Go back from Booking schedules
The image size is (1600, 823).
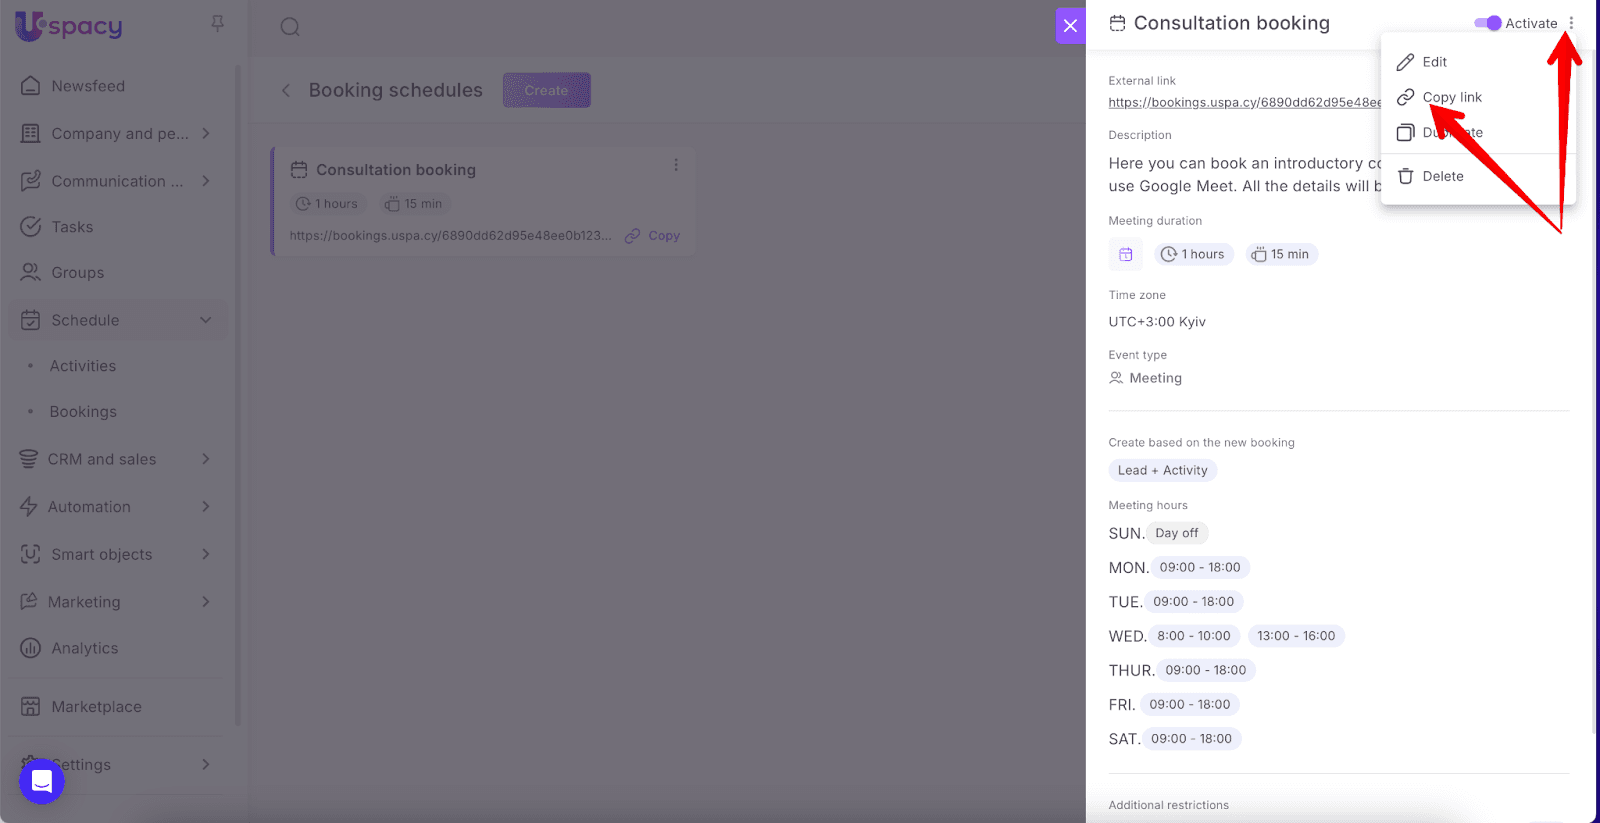pos(286,90)
